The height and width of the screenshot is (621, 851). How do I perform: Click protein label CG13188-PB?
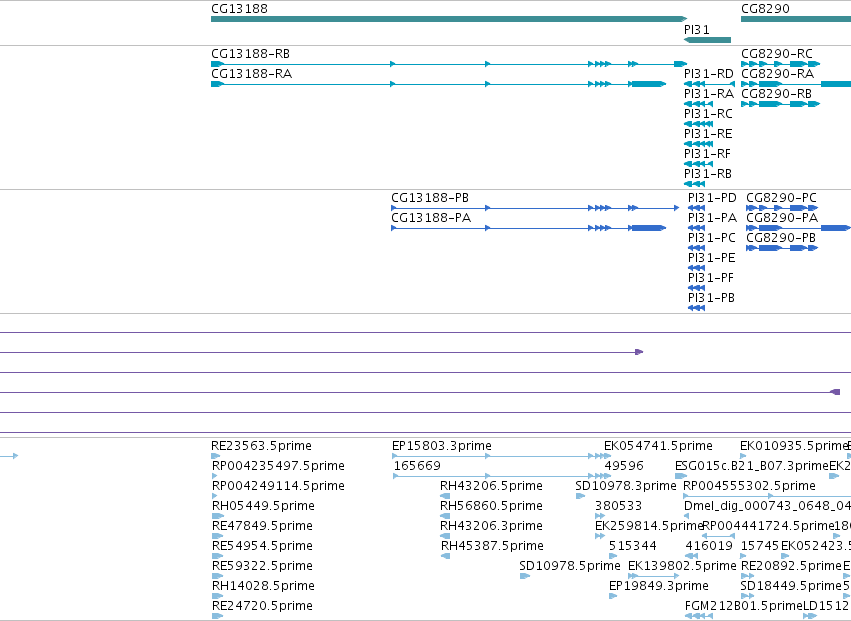click(430, 198)
